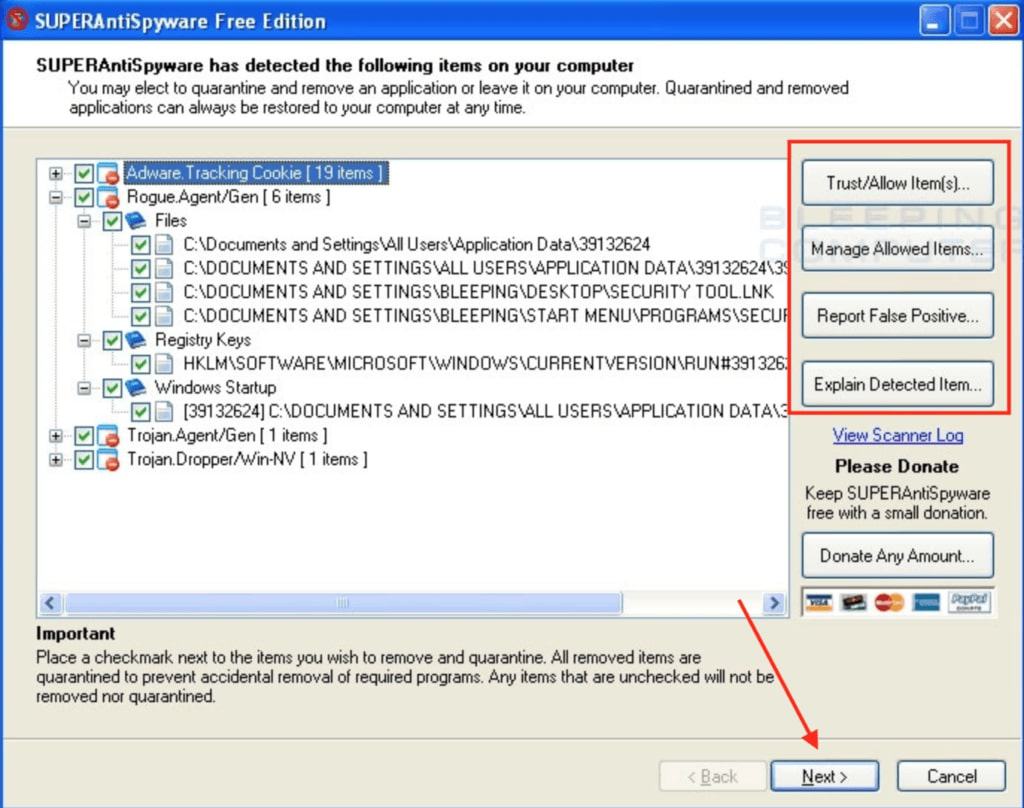Click file icon for HKLM\SOFTWARE registry entry
Image resolution: width=1024 pixels, height=808 pixels.
[x=164, y=364]
